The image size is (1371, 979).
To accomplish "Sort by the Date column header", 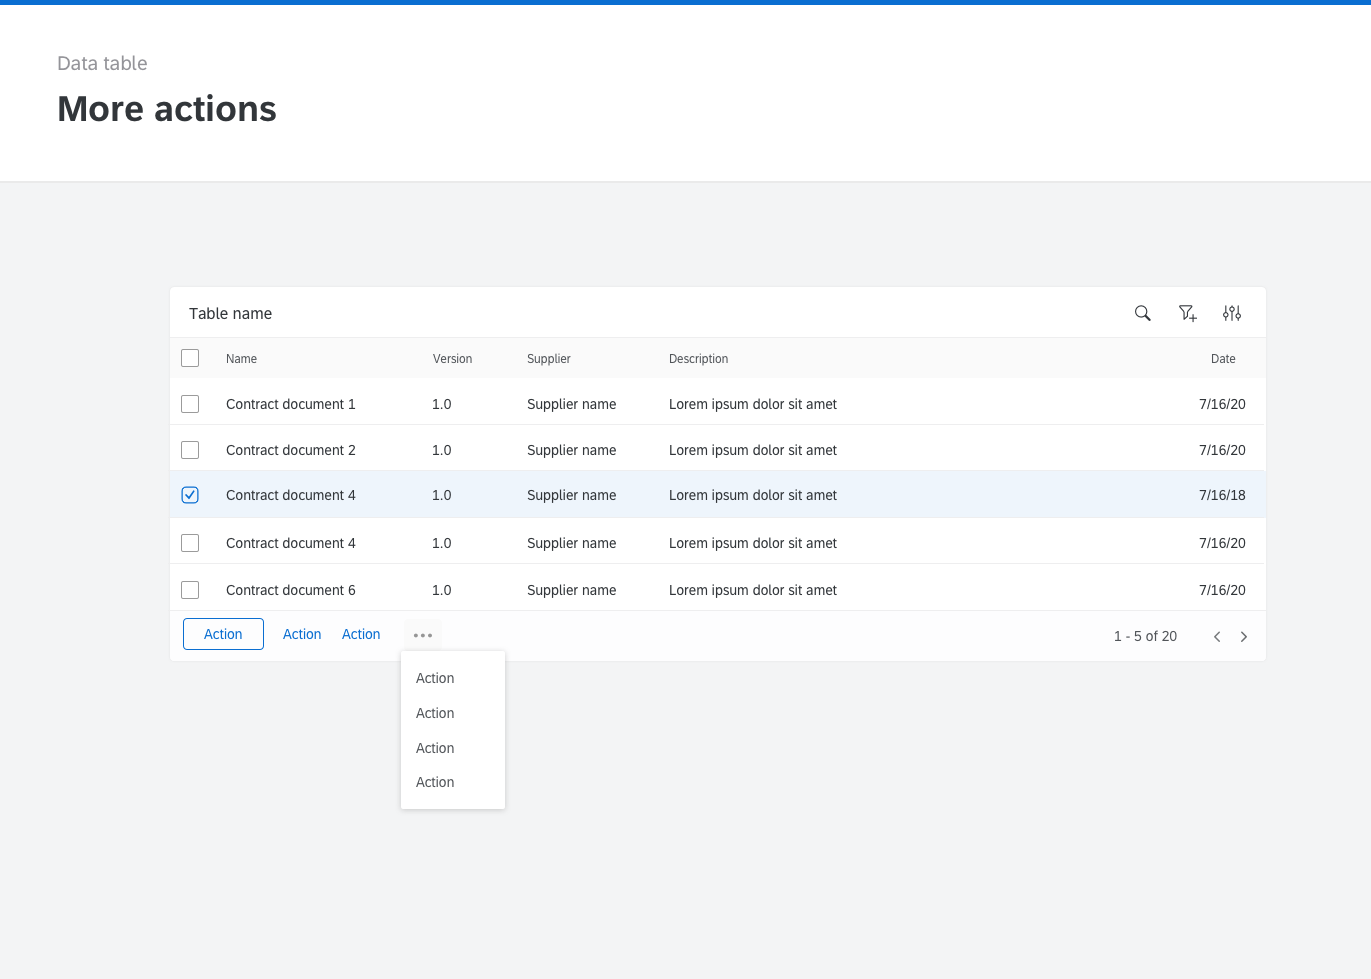I will tap(1223, 358).
